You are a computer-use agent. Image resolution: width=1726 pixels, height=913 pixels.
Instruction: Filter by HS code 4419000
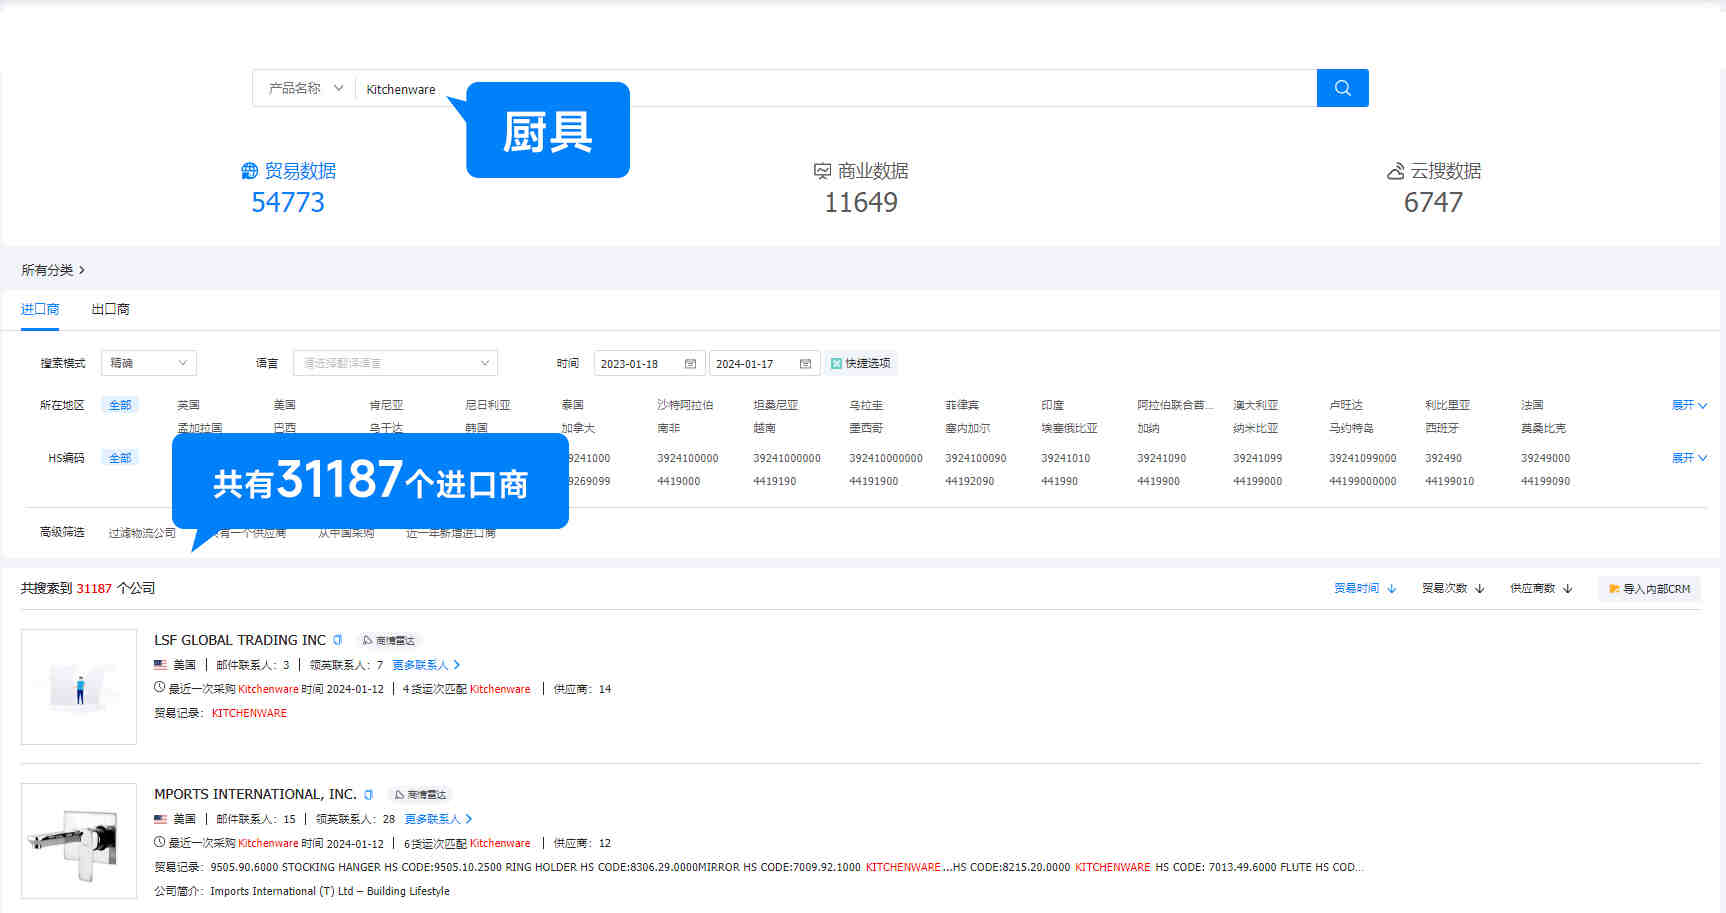[678, 481]
